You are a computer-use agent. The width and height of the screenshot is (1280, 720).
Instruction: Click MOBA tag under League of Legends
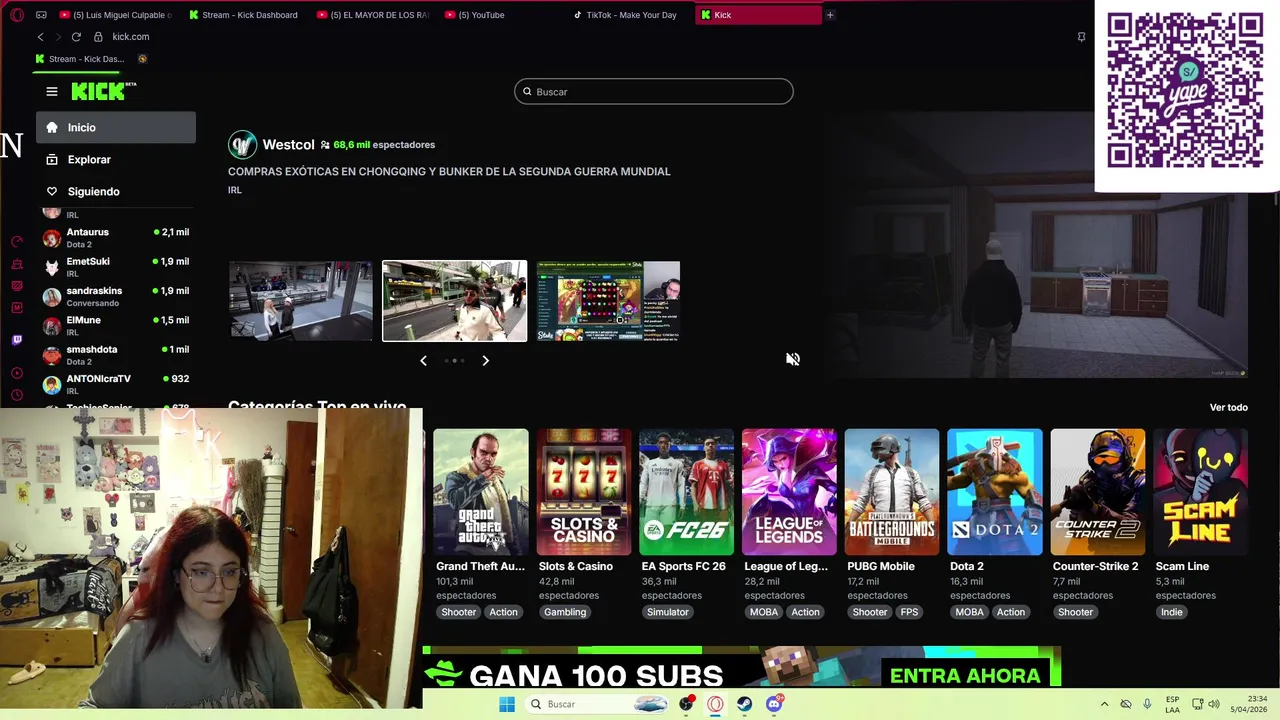click(x=764, y=612)
